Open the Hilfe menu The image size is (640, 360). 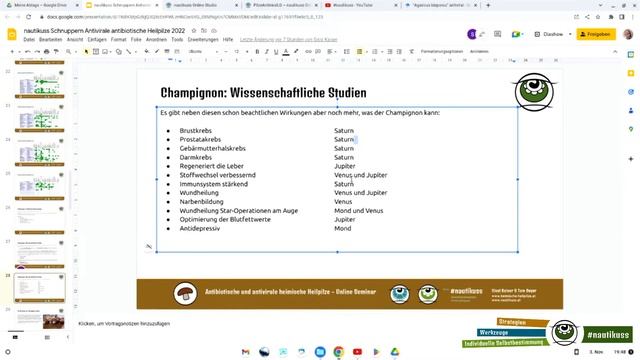click(228, 40)
